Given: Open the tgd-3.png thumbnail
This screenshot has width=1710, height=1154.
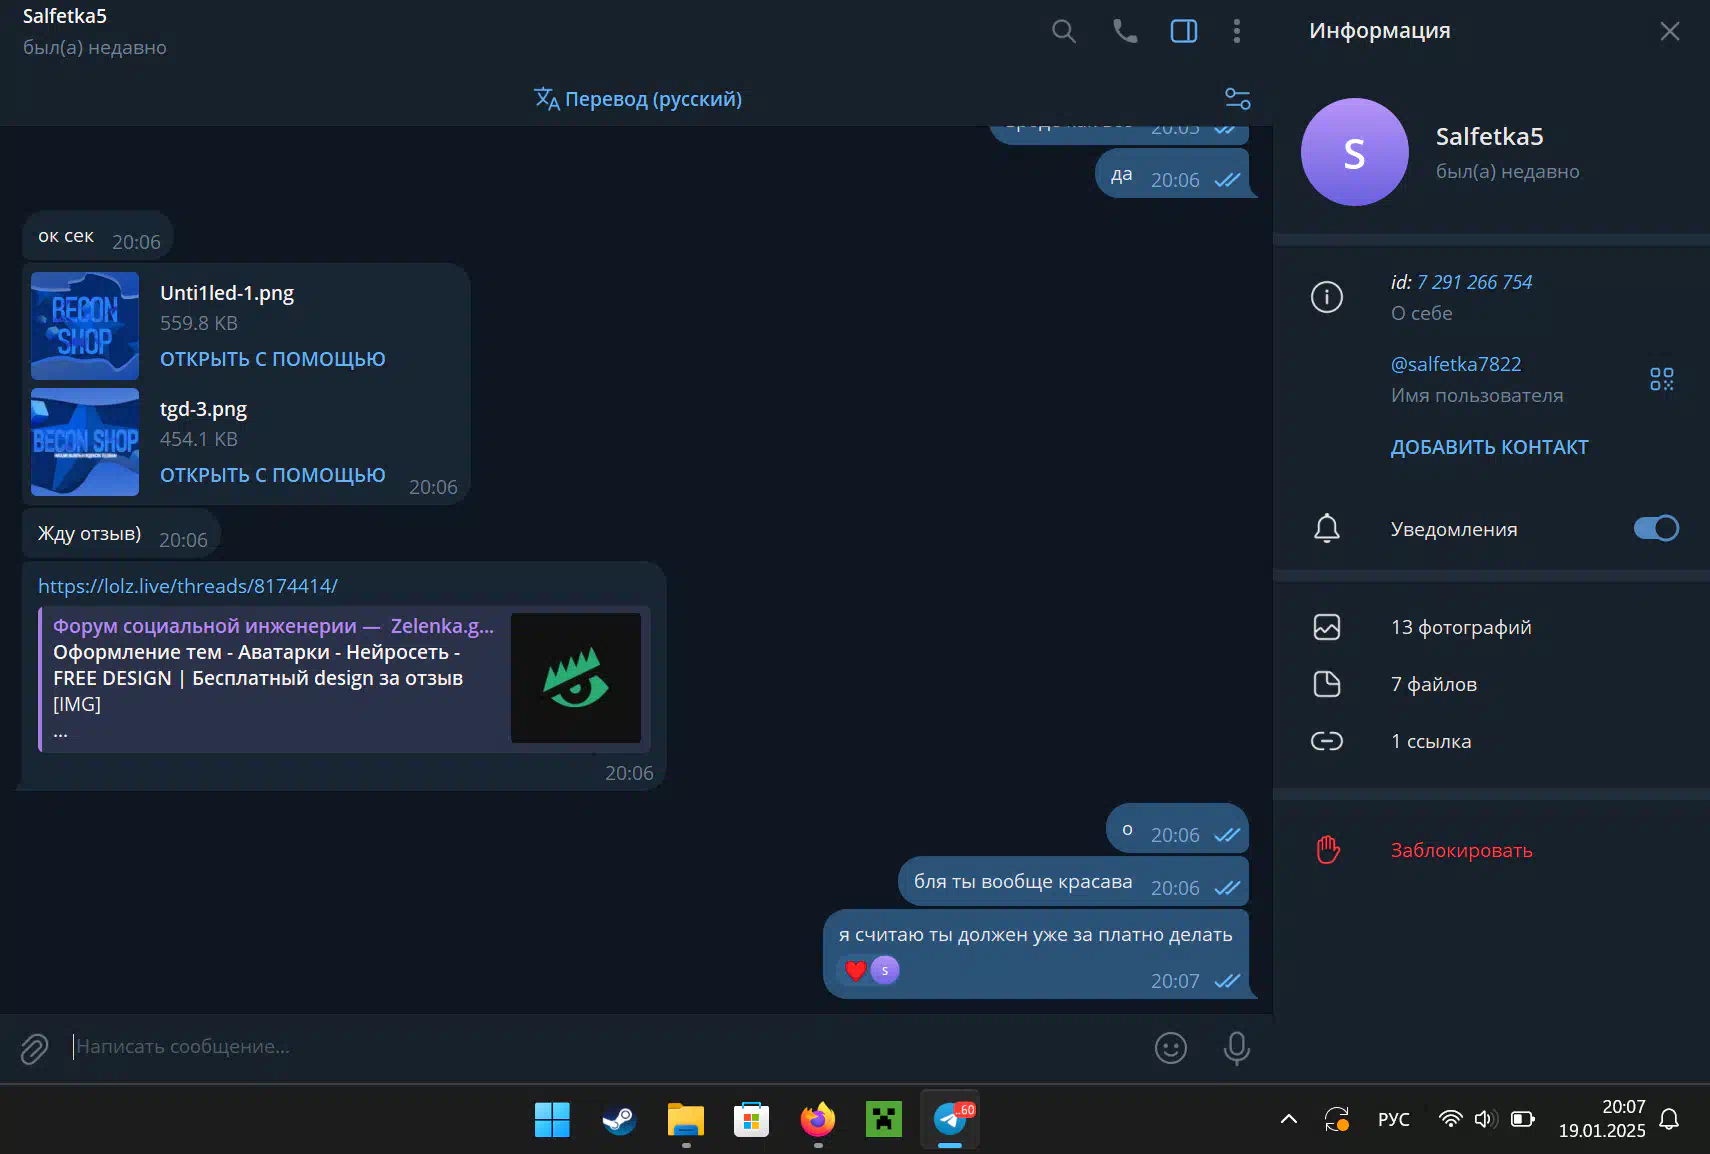Looking at the screenshot, I should (x=85, y=442).
